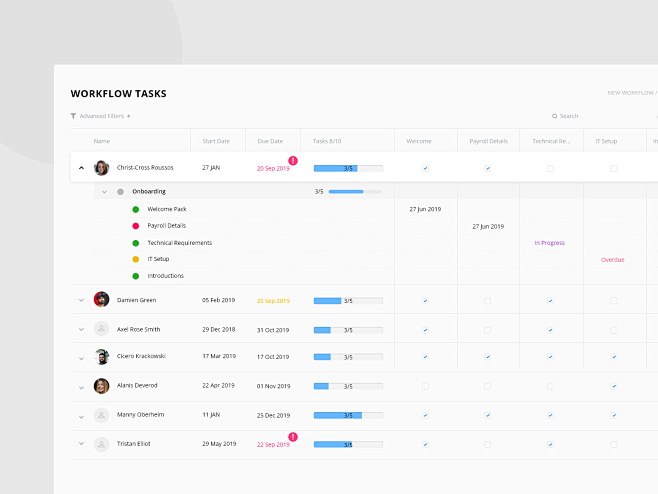Click the New Workflow link
The width and height of the screenshot is (658, 494).
(x=631, y=93)
